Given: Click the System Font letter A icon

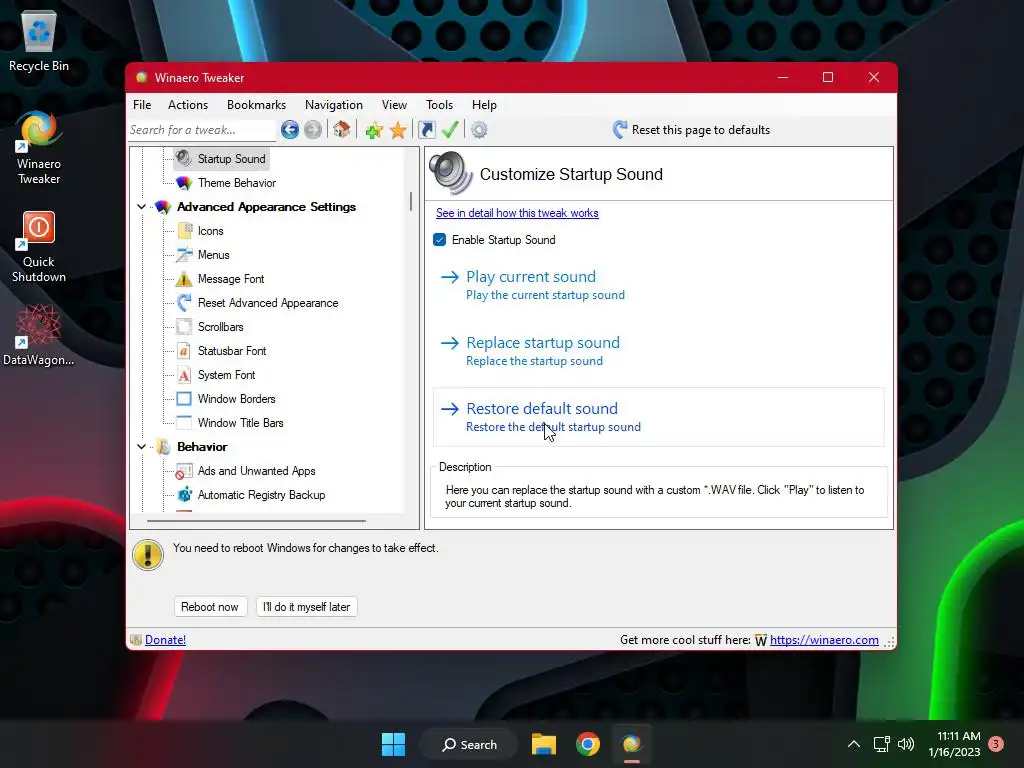Looking at the screenshot, I should tap(184, 375).
